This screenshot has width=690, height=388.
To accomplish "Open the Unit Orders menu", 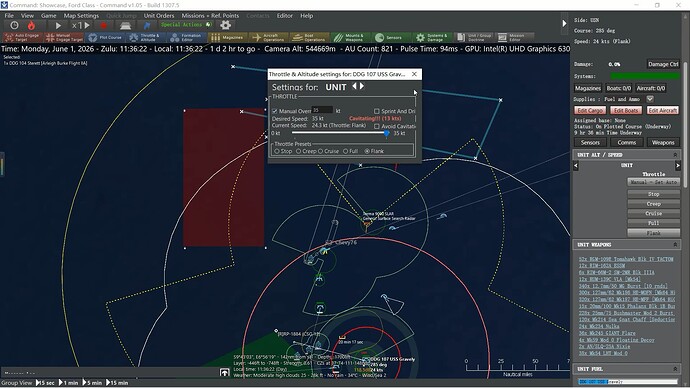I will point(159,16).
